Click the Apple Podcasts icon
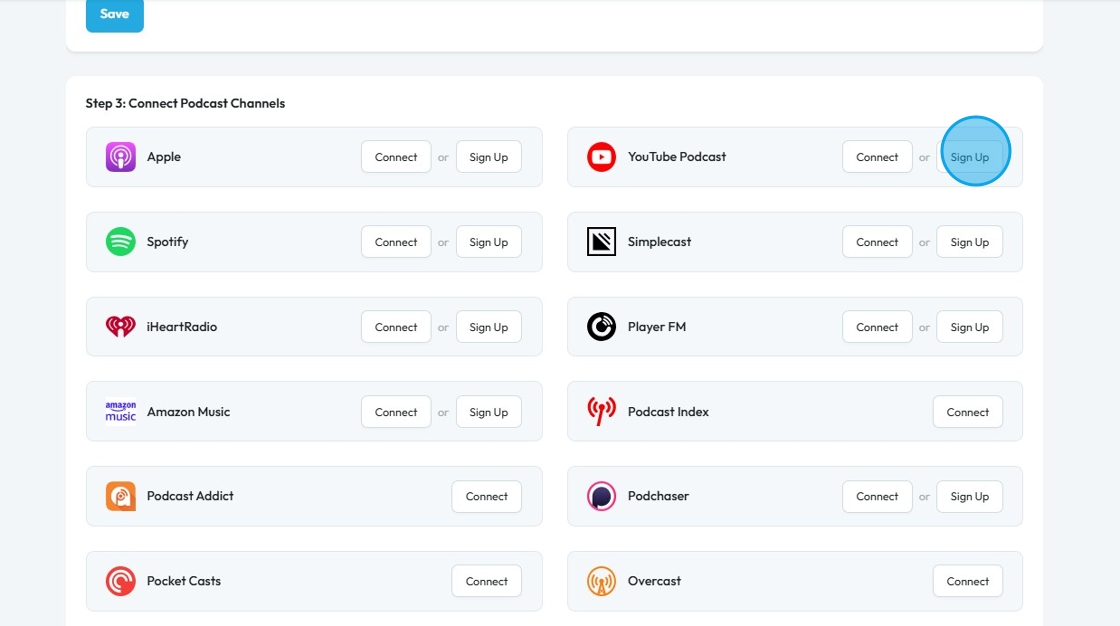The image size is (1120, 626). 121,157
